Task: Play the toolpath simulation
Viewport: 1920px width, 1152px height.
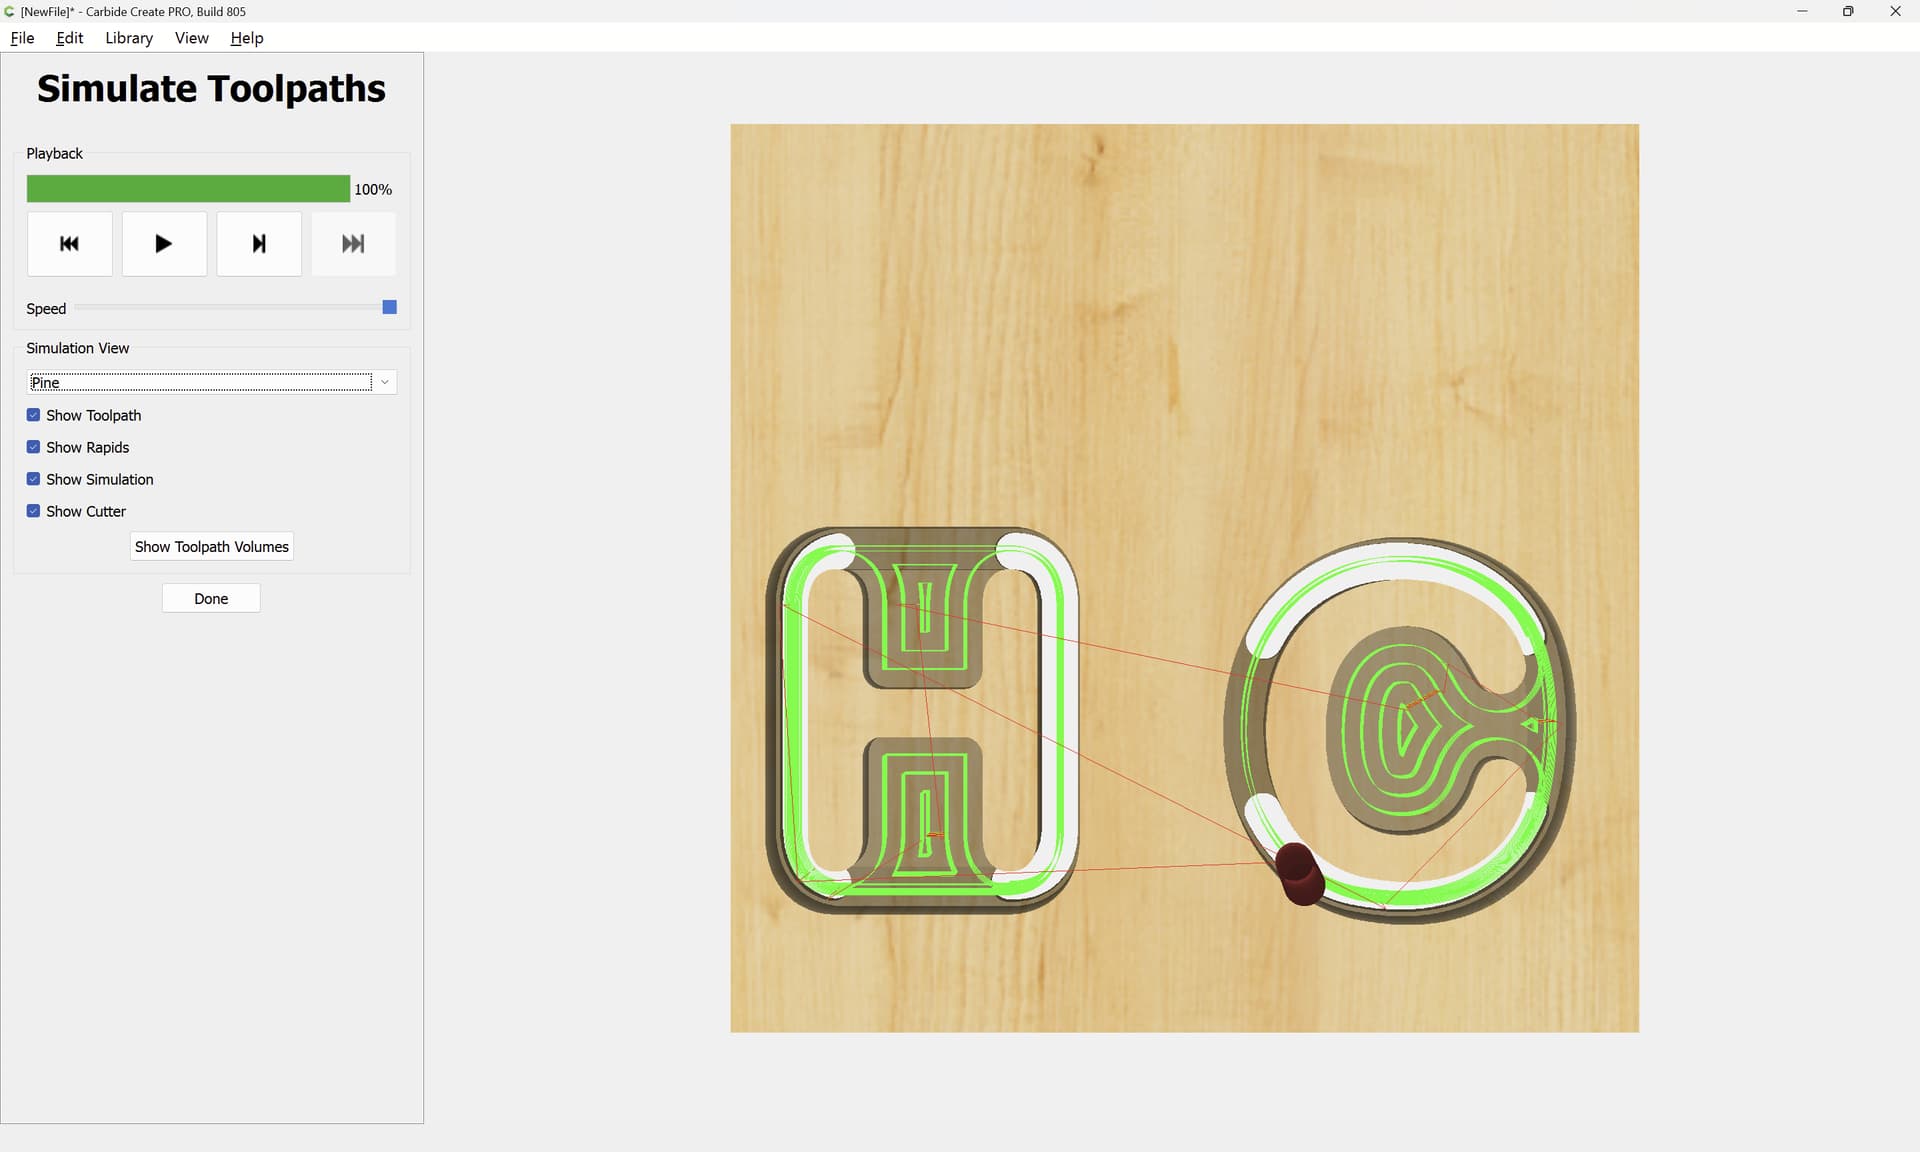Action: pyautogui.click(x=164, y=243)
